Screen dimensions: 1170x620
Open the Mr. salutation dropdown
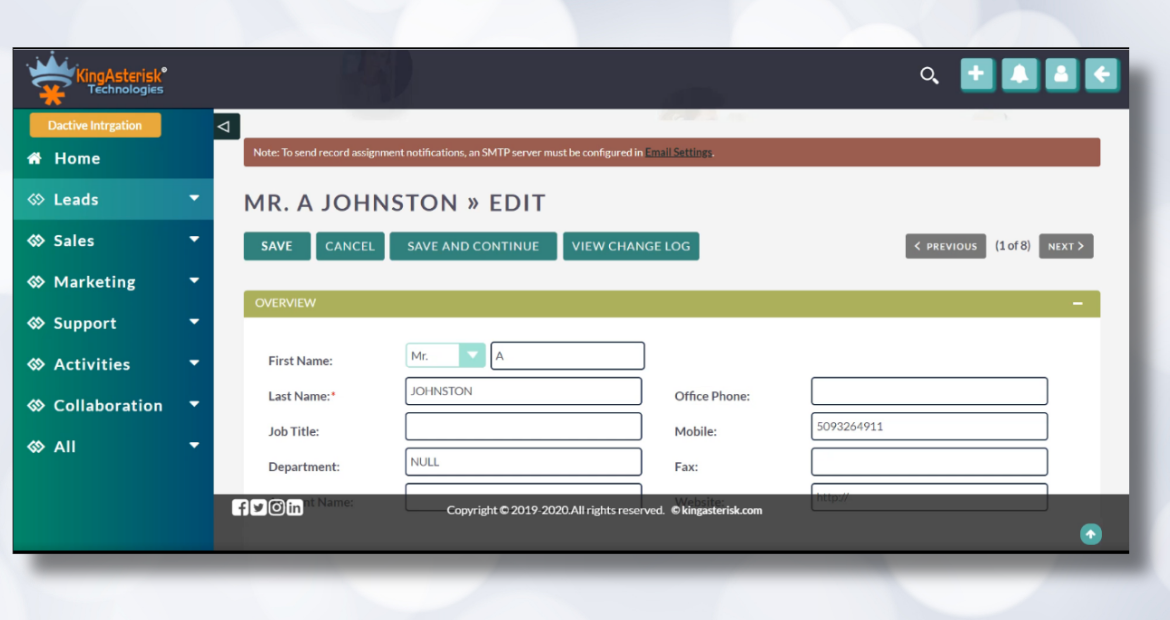coord(470,356)
